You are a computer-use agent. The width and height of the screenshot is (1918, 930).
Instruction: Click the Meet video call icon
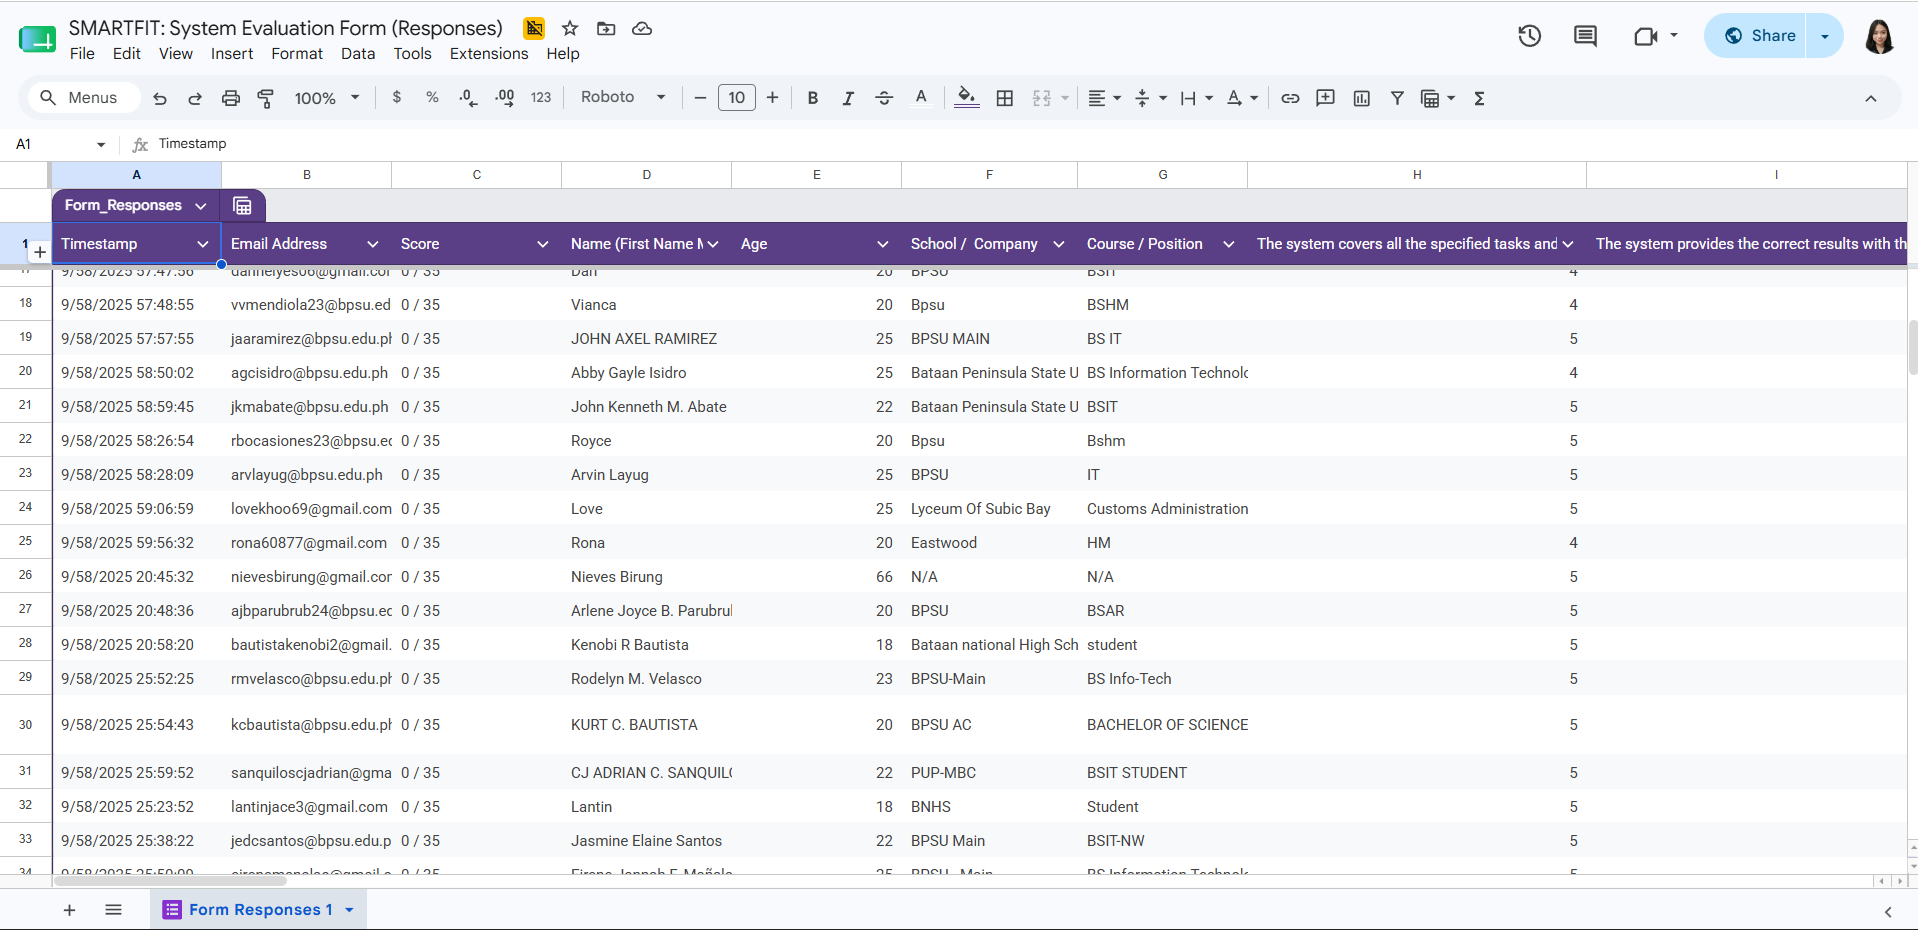coord(1645,36)
